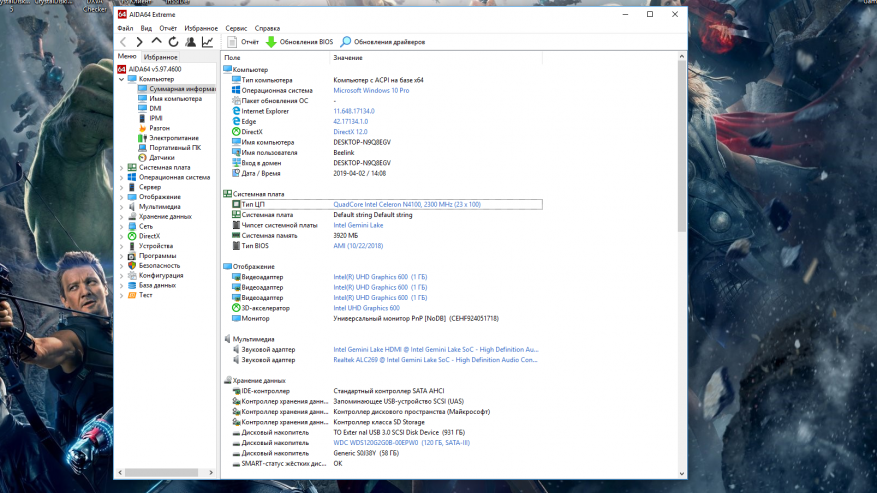
Task: Open the Файл menu
Action: tap(125, 28)
